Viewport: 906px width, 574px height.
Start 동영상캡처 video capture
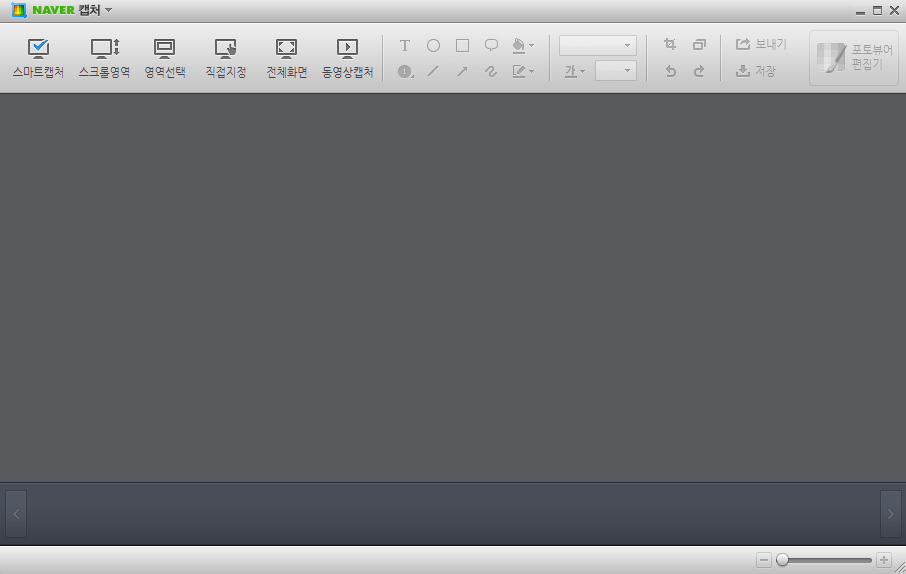[x=347, y=58]
